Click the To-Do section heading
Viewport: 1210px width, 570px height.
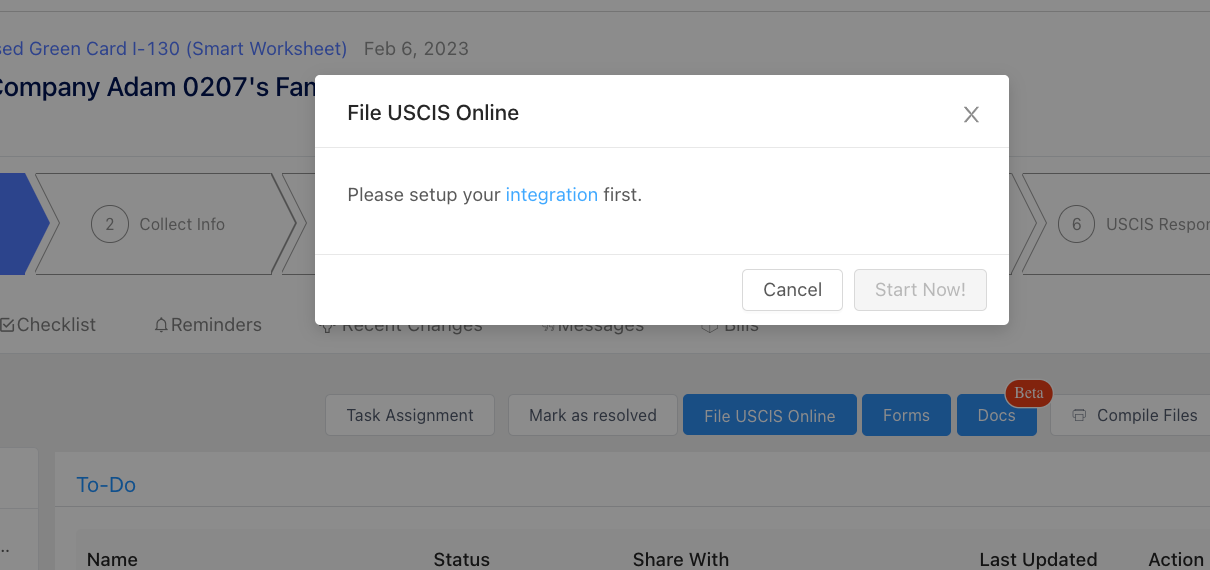click(x=106, y=485)
